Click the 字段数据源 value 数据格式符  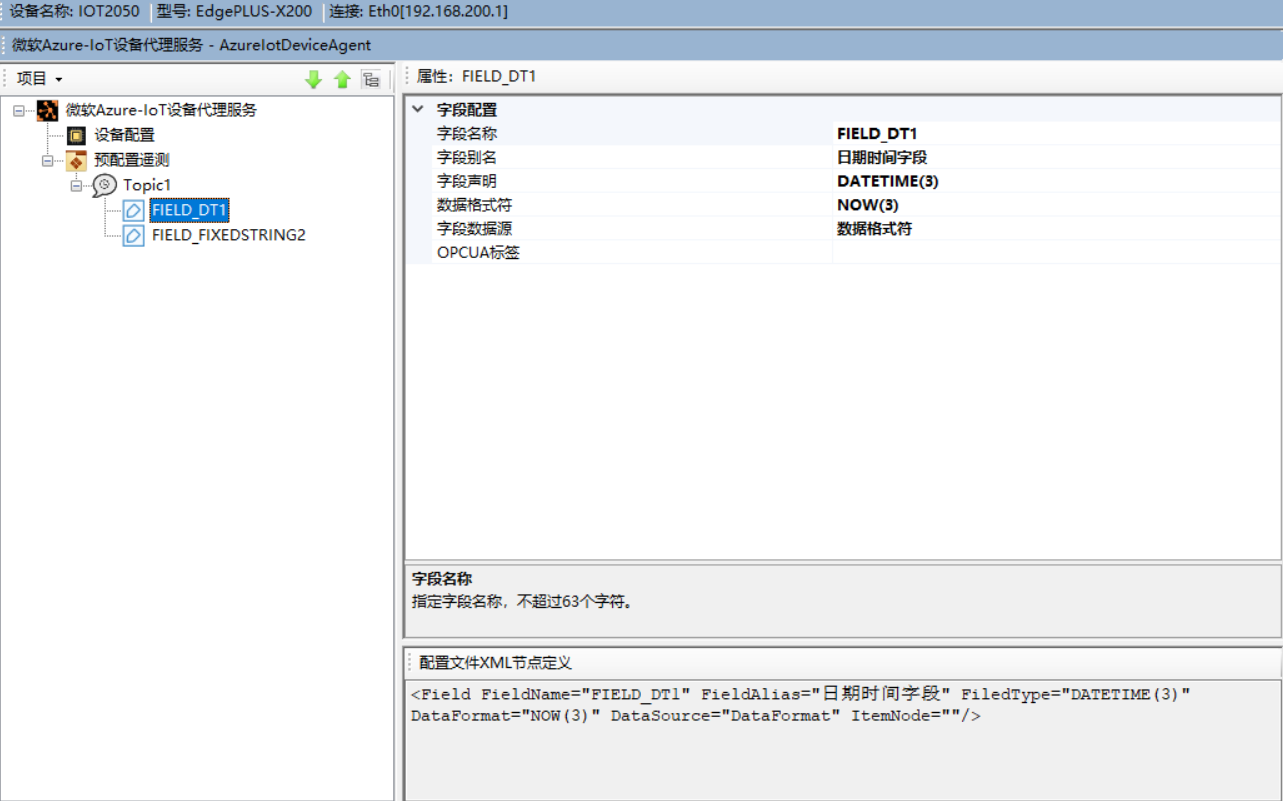pyautogui.click(x=1056, y=229)
